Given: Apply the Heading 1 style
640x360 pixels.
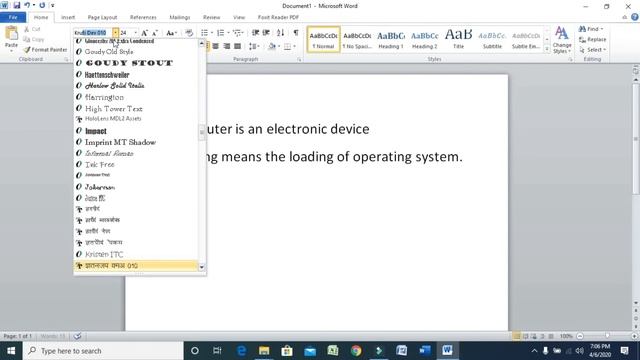Looking at the screenshot, I should tap(391, 40).
